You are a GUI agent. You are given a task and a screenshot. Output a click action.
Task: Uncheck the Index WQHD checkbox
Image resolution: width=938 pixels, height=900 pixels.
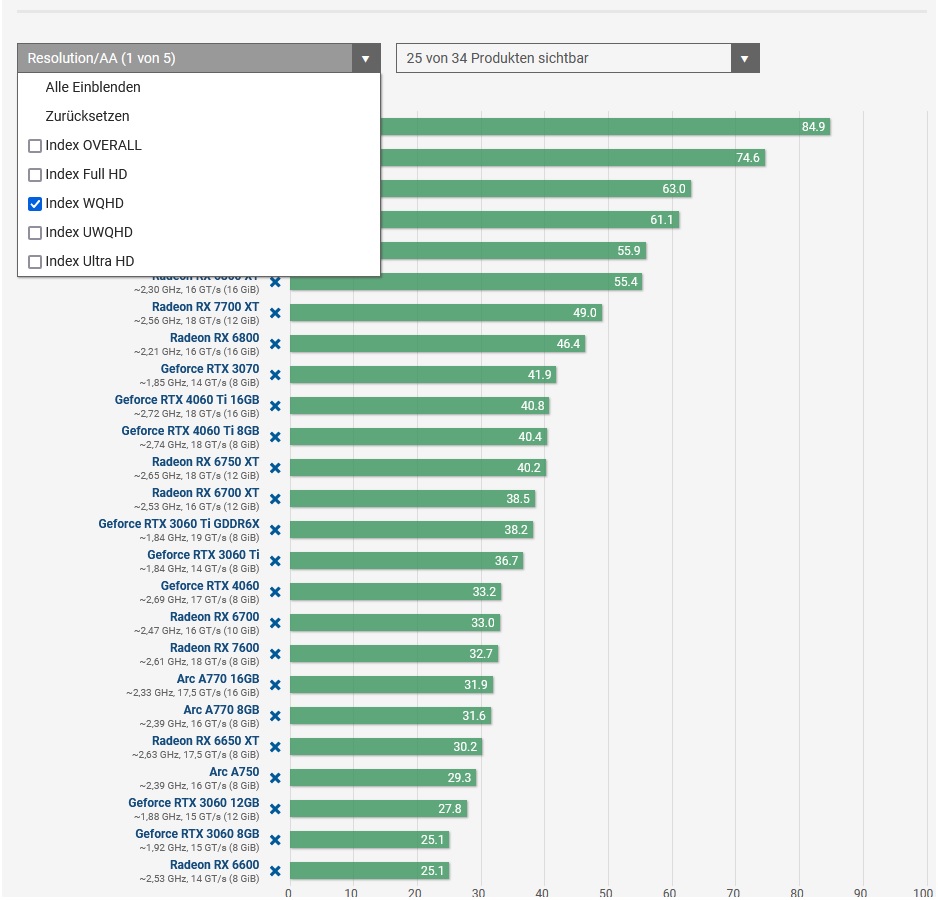[35, 204]
